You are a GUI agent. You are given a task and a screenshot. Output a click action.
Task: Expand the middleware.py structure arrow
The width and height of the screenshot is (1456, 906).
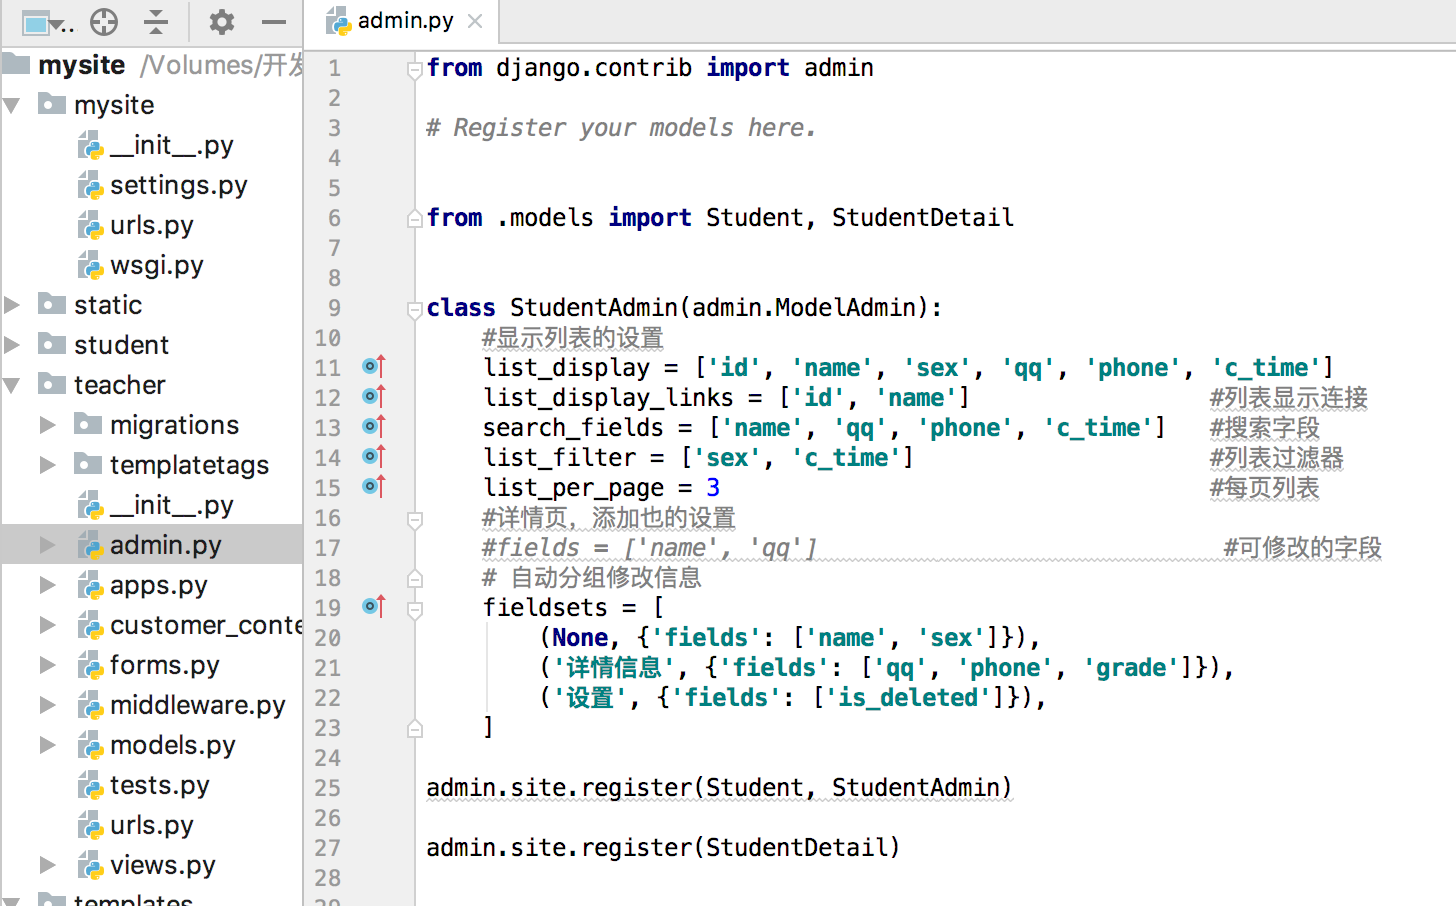[x=47, y=704]
